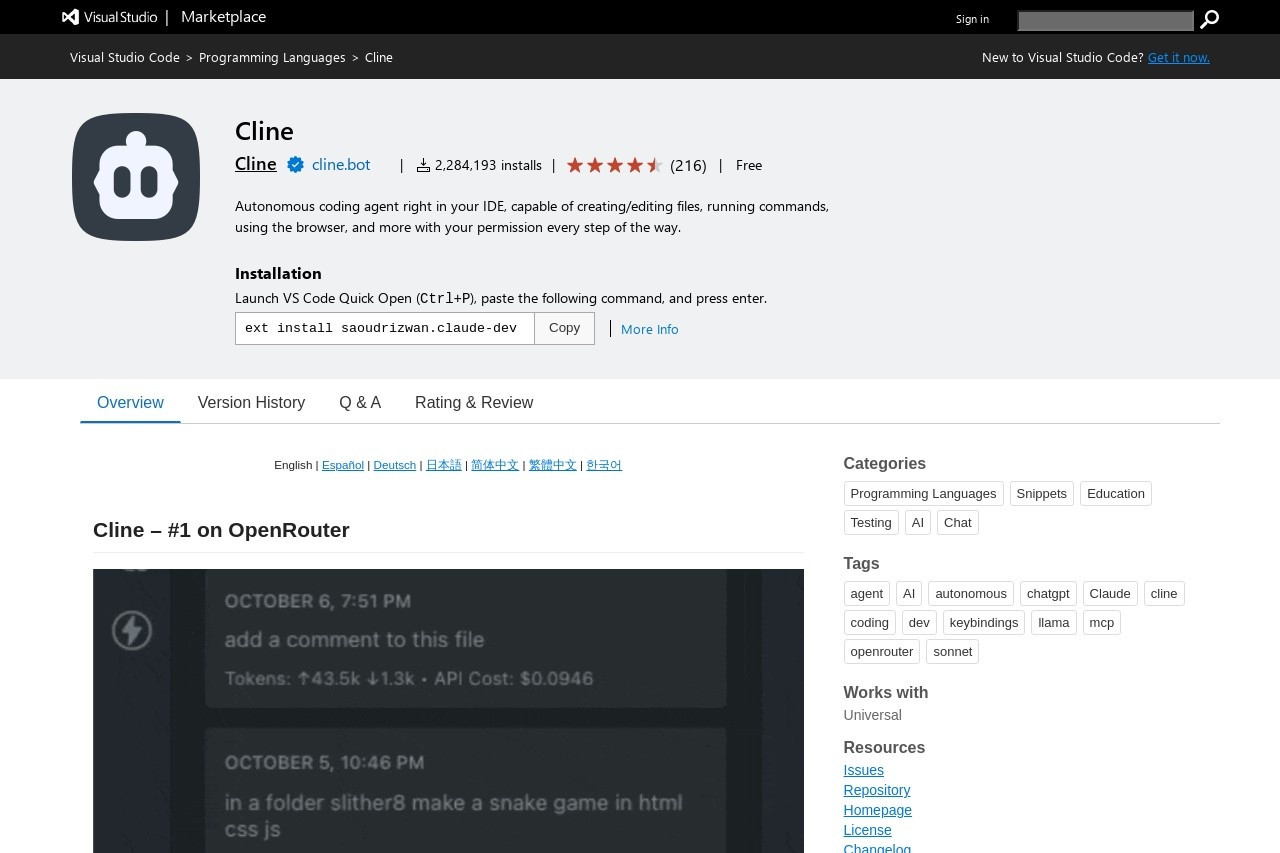Focus the Marketplace search box
This screenshot has width=1280, height=853.
[x=1105, y=20]
